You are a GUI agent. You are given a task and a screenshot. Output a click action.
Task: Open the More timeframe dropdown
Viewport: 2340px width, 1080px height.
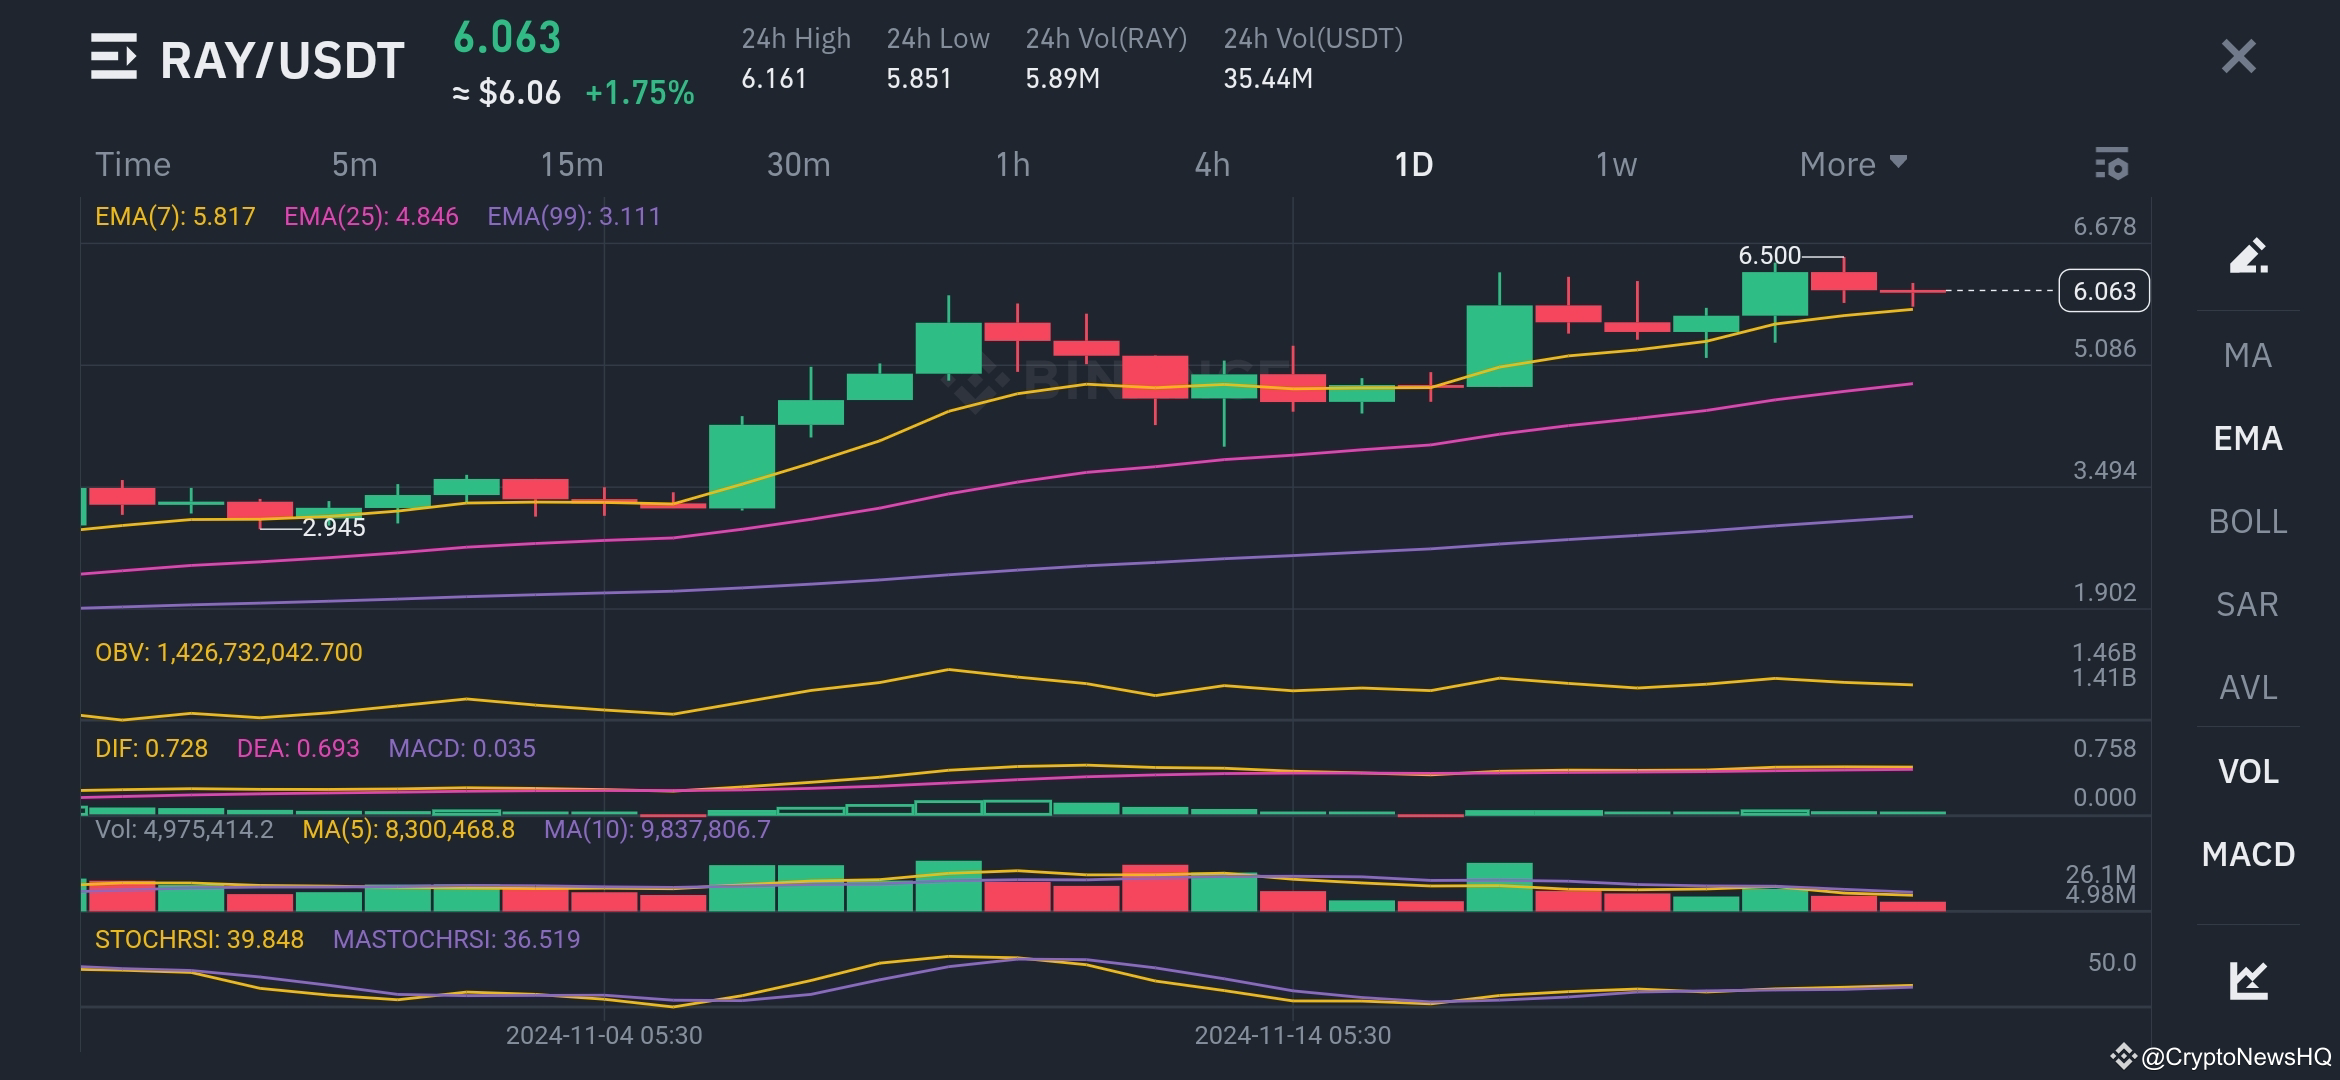pos(1851,164)
